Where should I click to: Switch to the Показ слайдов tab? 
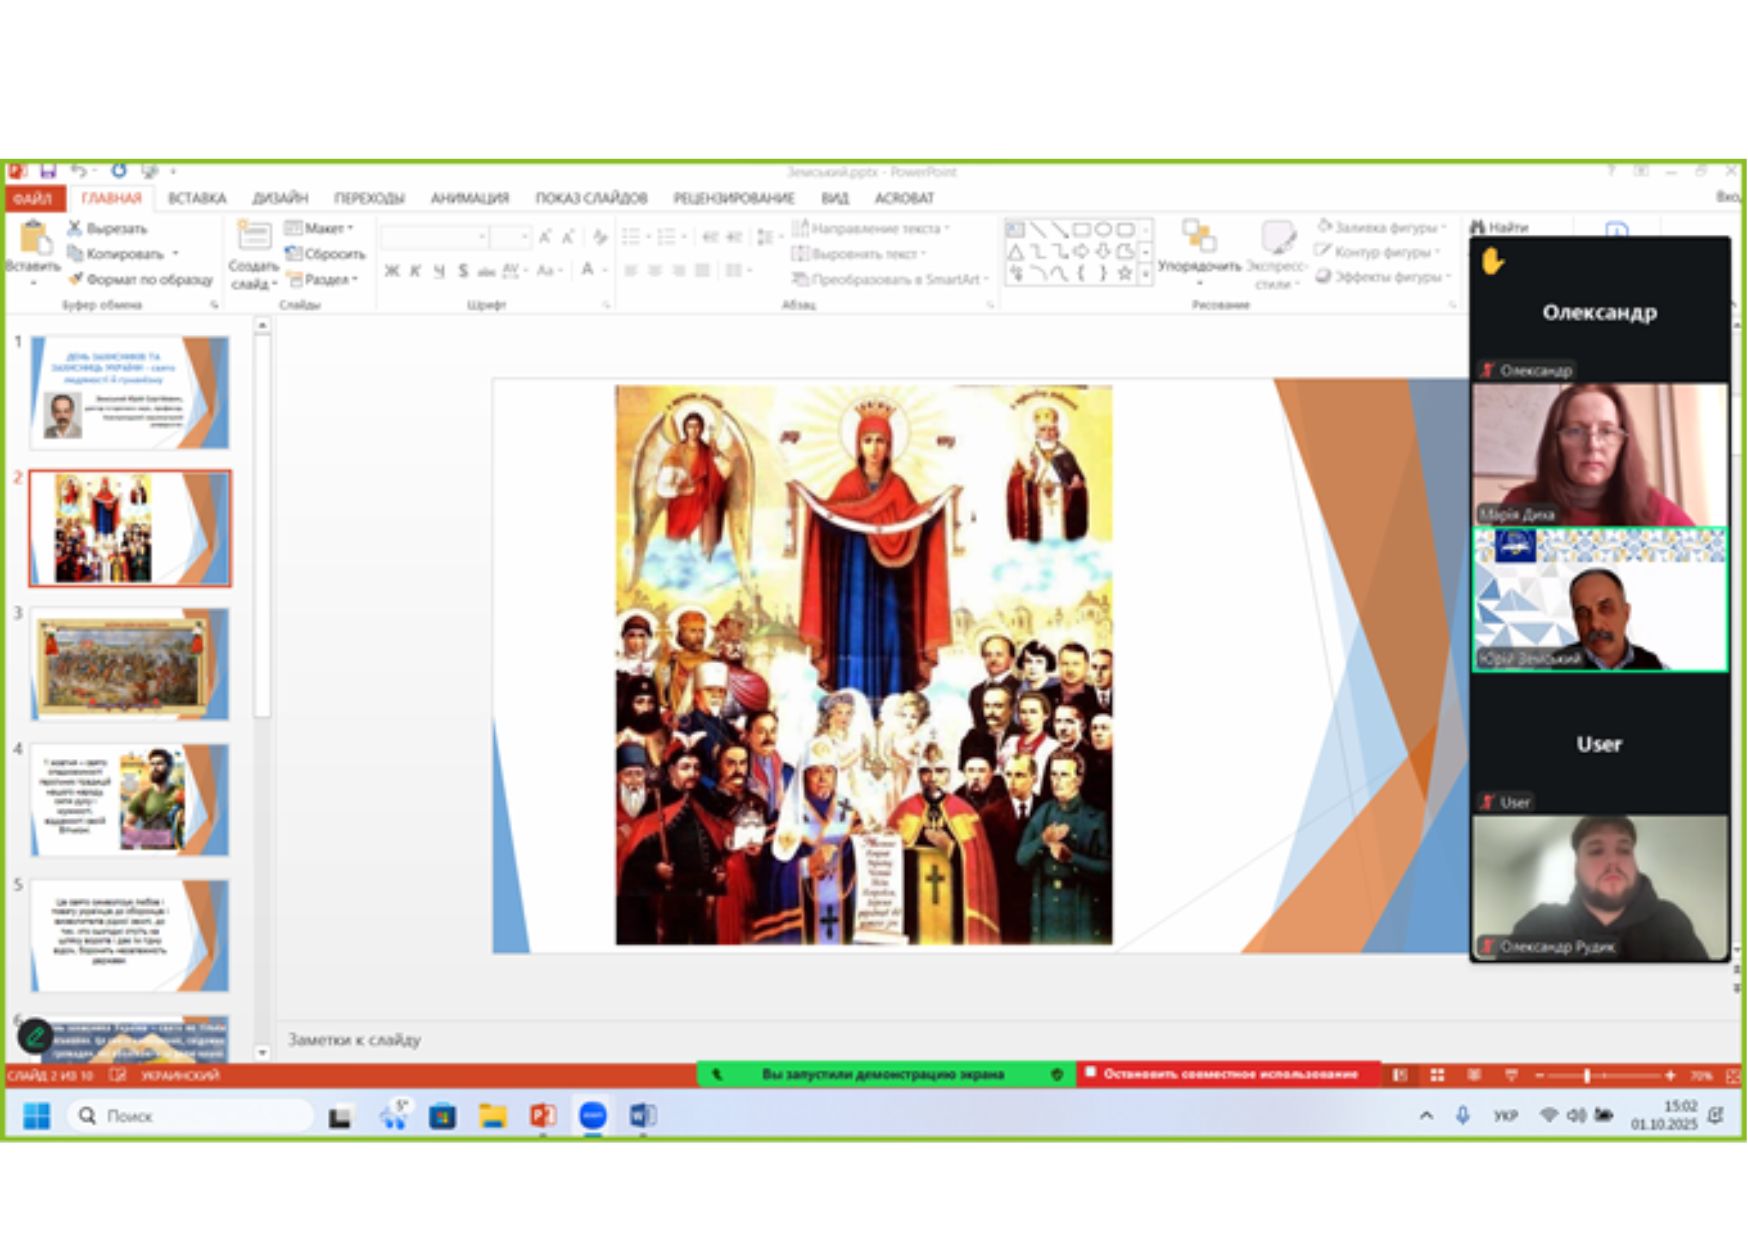point(590,198)
